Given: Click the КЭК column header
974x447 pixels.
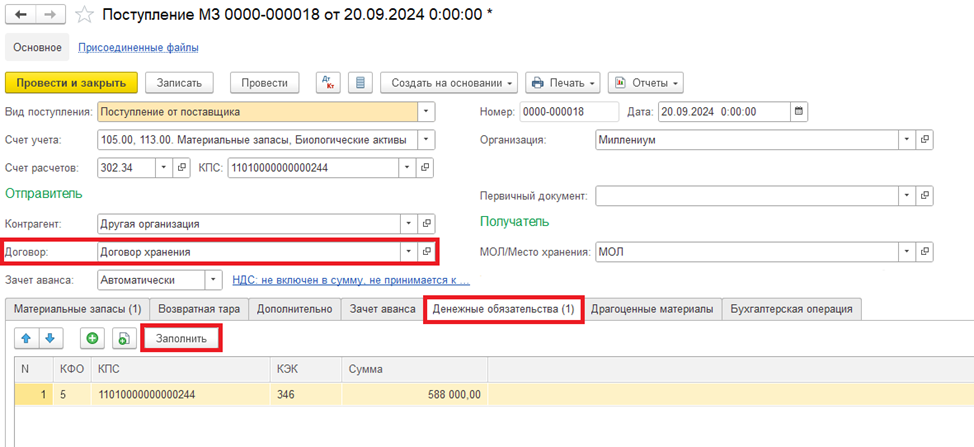Looking at the screenshot, I should pyautogui.click(x=306, y=369).
